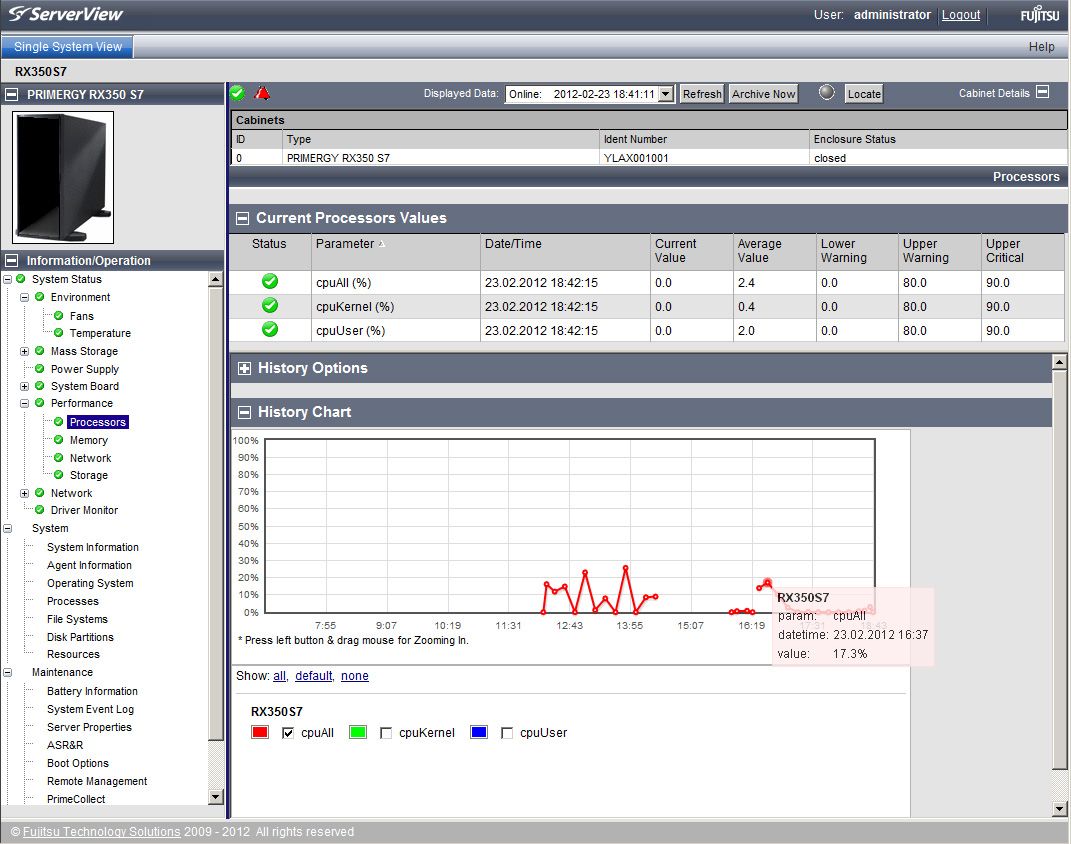Expand the History Options section
The image size is (1071, 844).
tap(244, 369)
